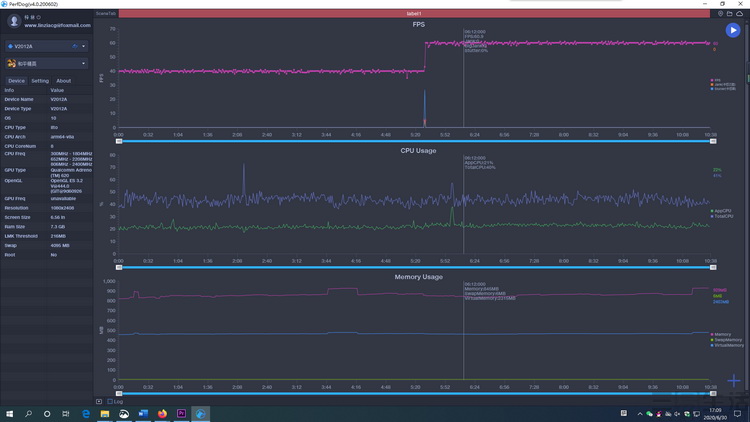Toggle FPS series in FPS legend
Viewport: 750px width, 422px height.
coord(715,80)
